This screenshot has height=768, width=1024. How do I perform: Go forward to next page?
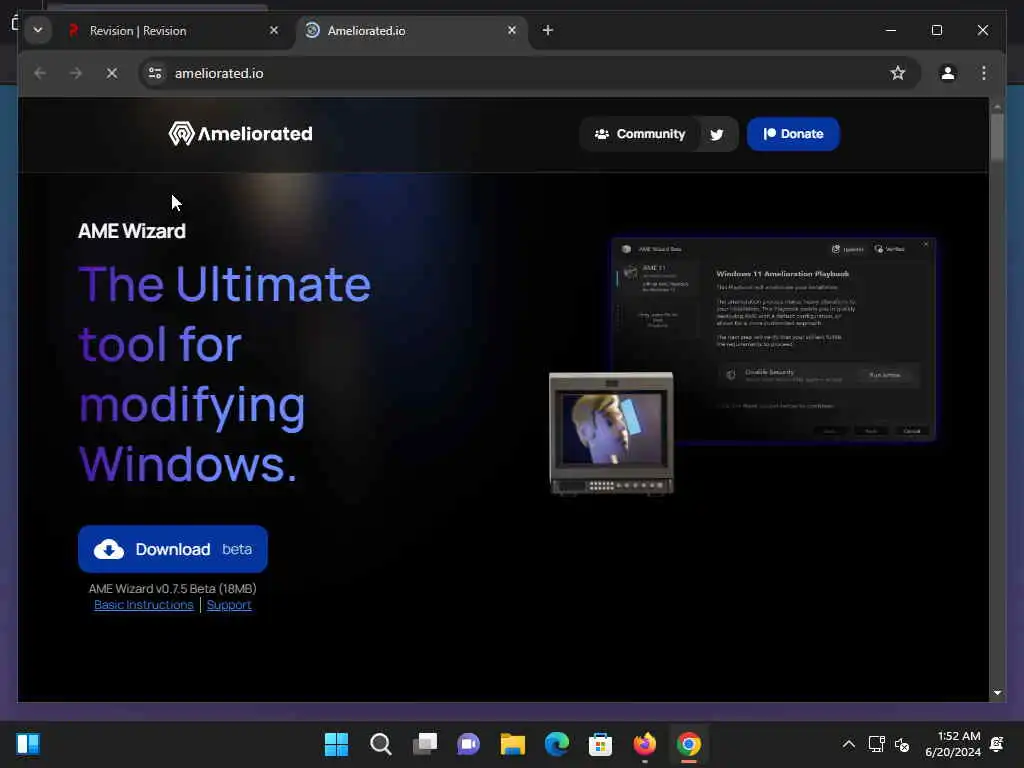point(76,73)
